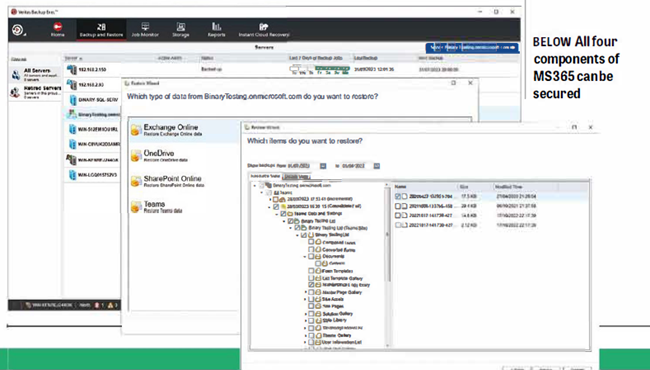Click the Last Backup column header
This screenshot has width=650, height=370.
[x=366, y=58]
